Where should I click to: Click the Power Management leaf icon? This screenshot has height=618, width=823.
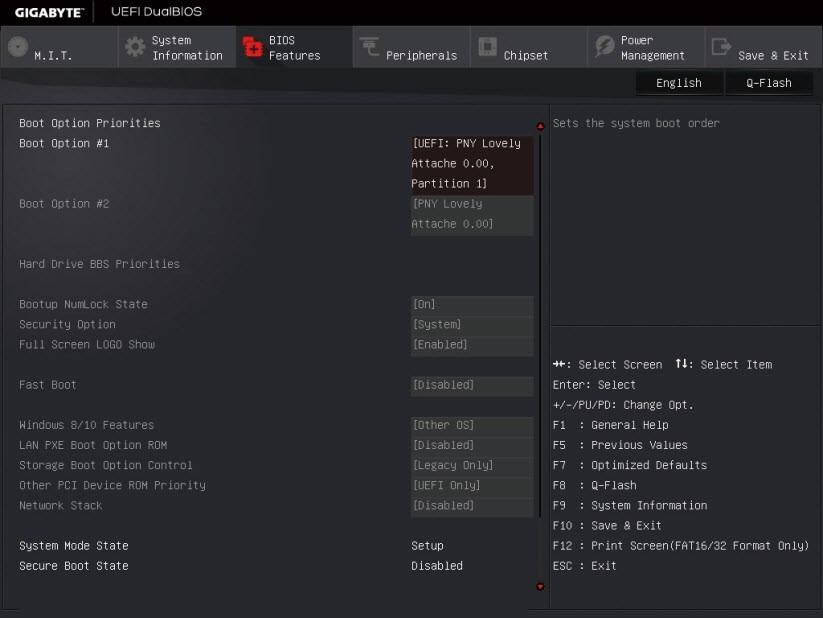[x=604, y=47]
